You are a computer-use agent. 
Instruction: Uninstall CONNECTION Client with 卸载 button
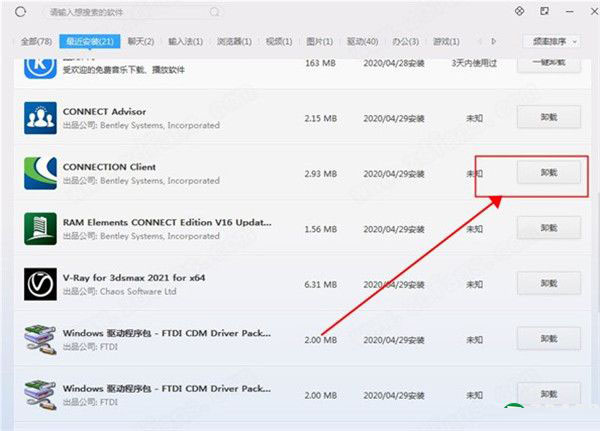(x=549, y=173)
